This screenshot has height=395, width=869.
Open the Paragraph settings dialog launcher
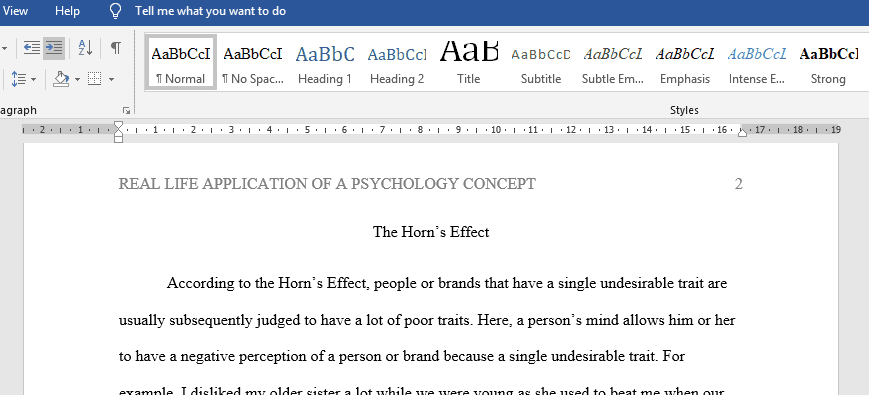pyautogui.click(x=126, y=110)
